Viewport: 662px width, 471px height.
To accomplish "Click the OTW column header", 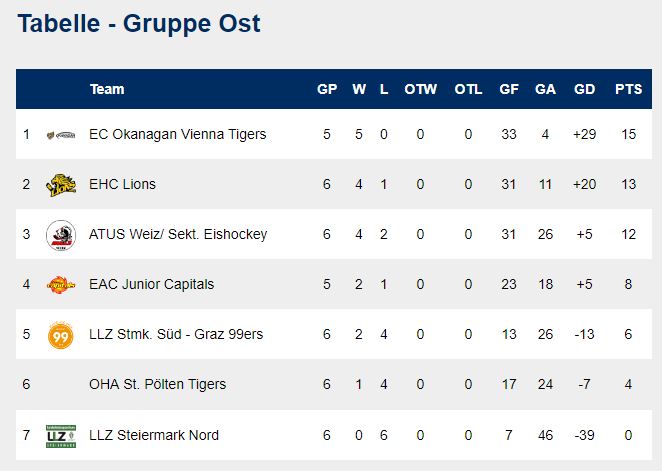I will (421, 89).
